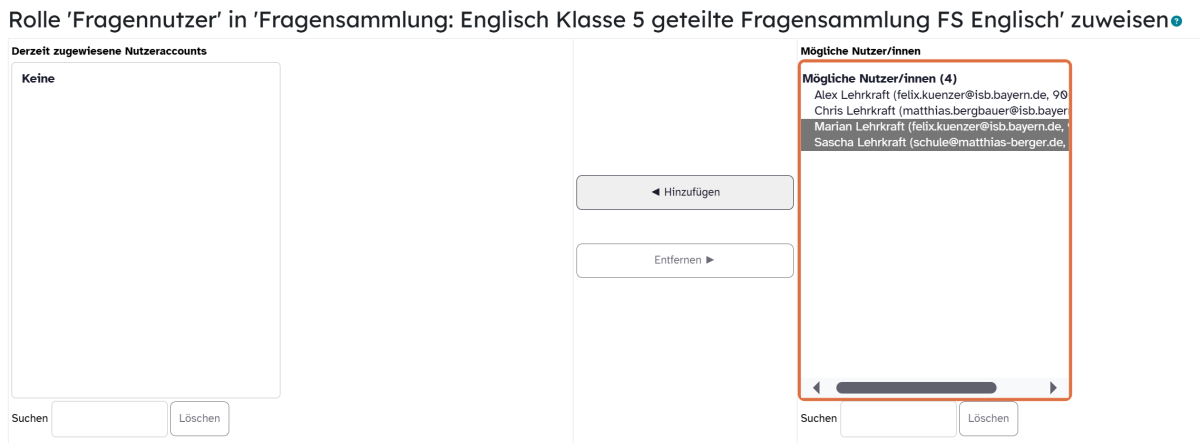Click the right arrow of horizontal scrollbar

[x=1053, y=387]
